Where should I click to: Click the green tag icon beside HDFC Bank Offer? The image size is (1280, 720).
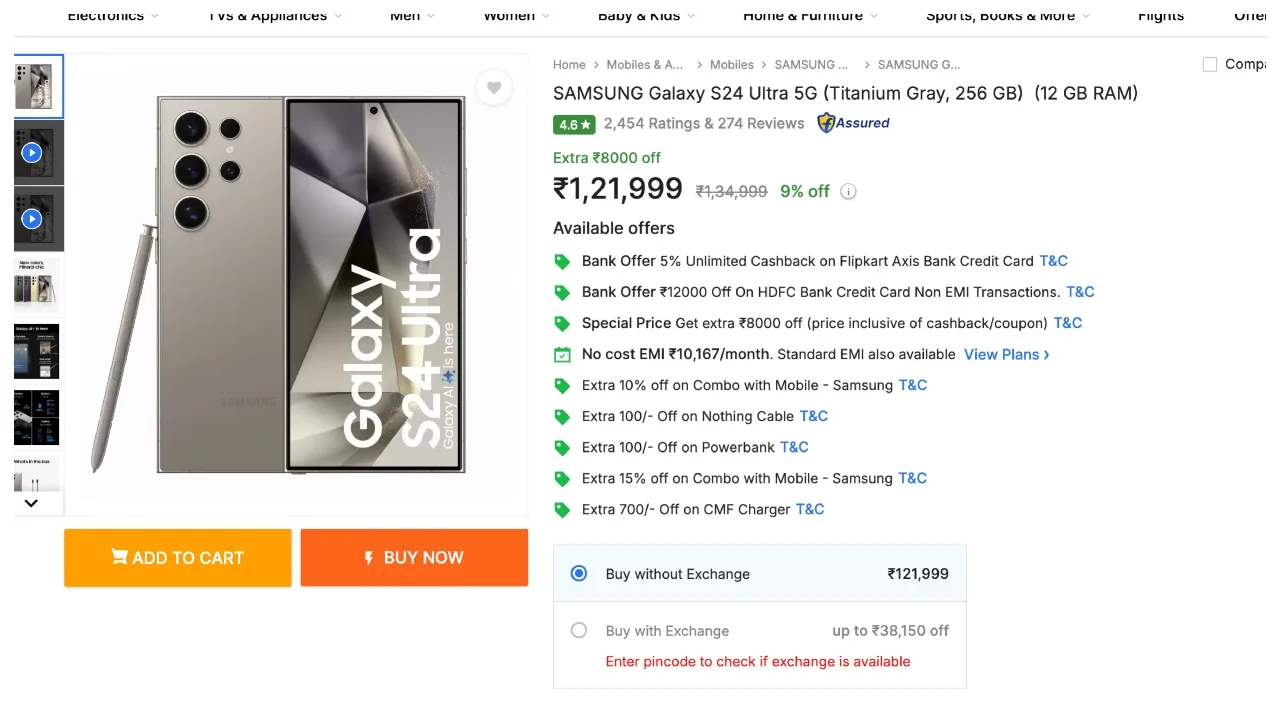[562, 292]
